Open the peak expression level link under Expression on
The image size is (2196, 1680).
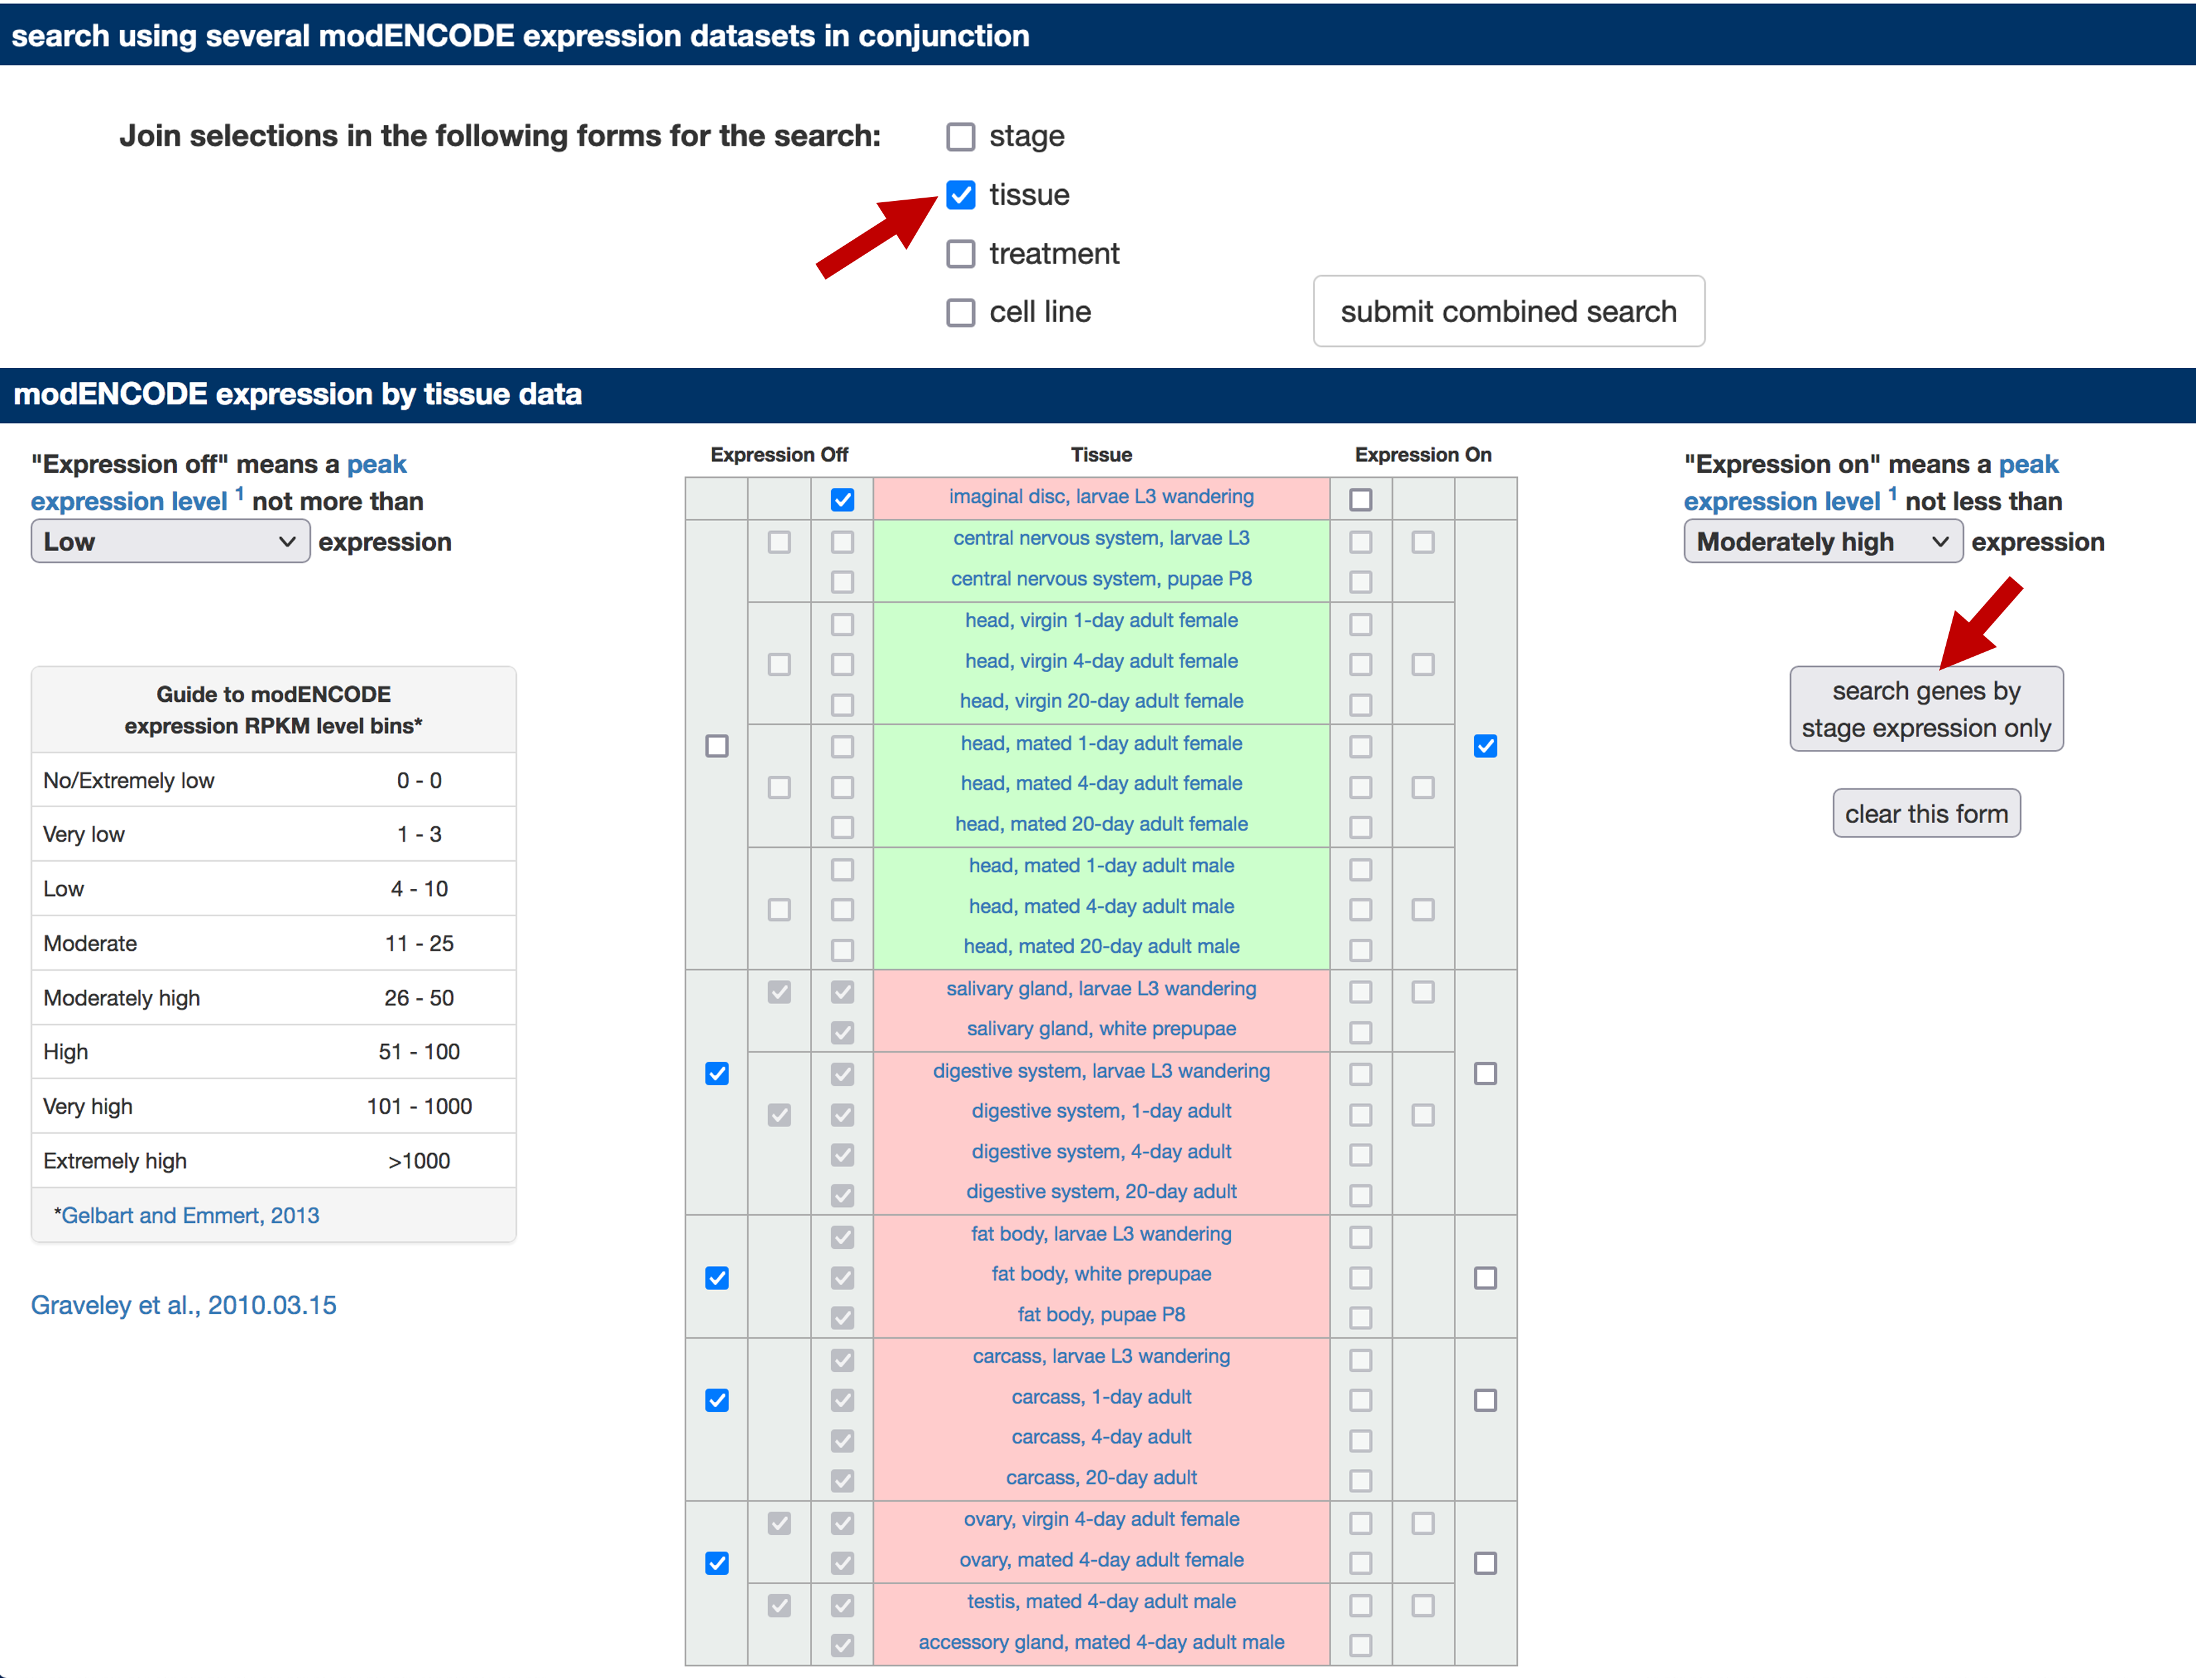[x=1871, y=482]
